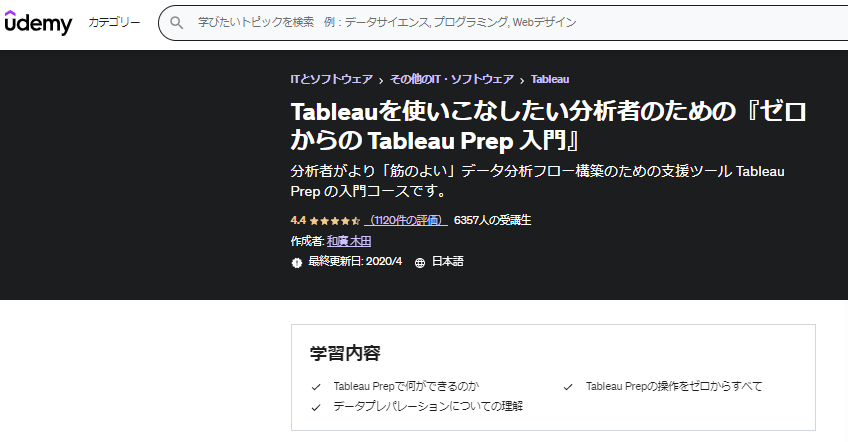The height and width of the screenshot is (442, 848).
Task: Click the globe language icon
Action: click(x=420, y=263)
